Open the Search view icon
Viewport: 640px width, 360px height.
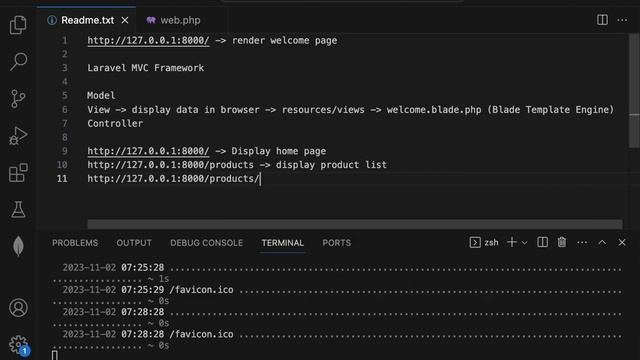tap(18, 62)
